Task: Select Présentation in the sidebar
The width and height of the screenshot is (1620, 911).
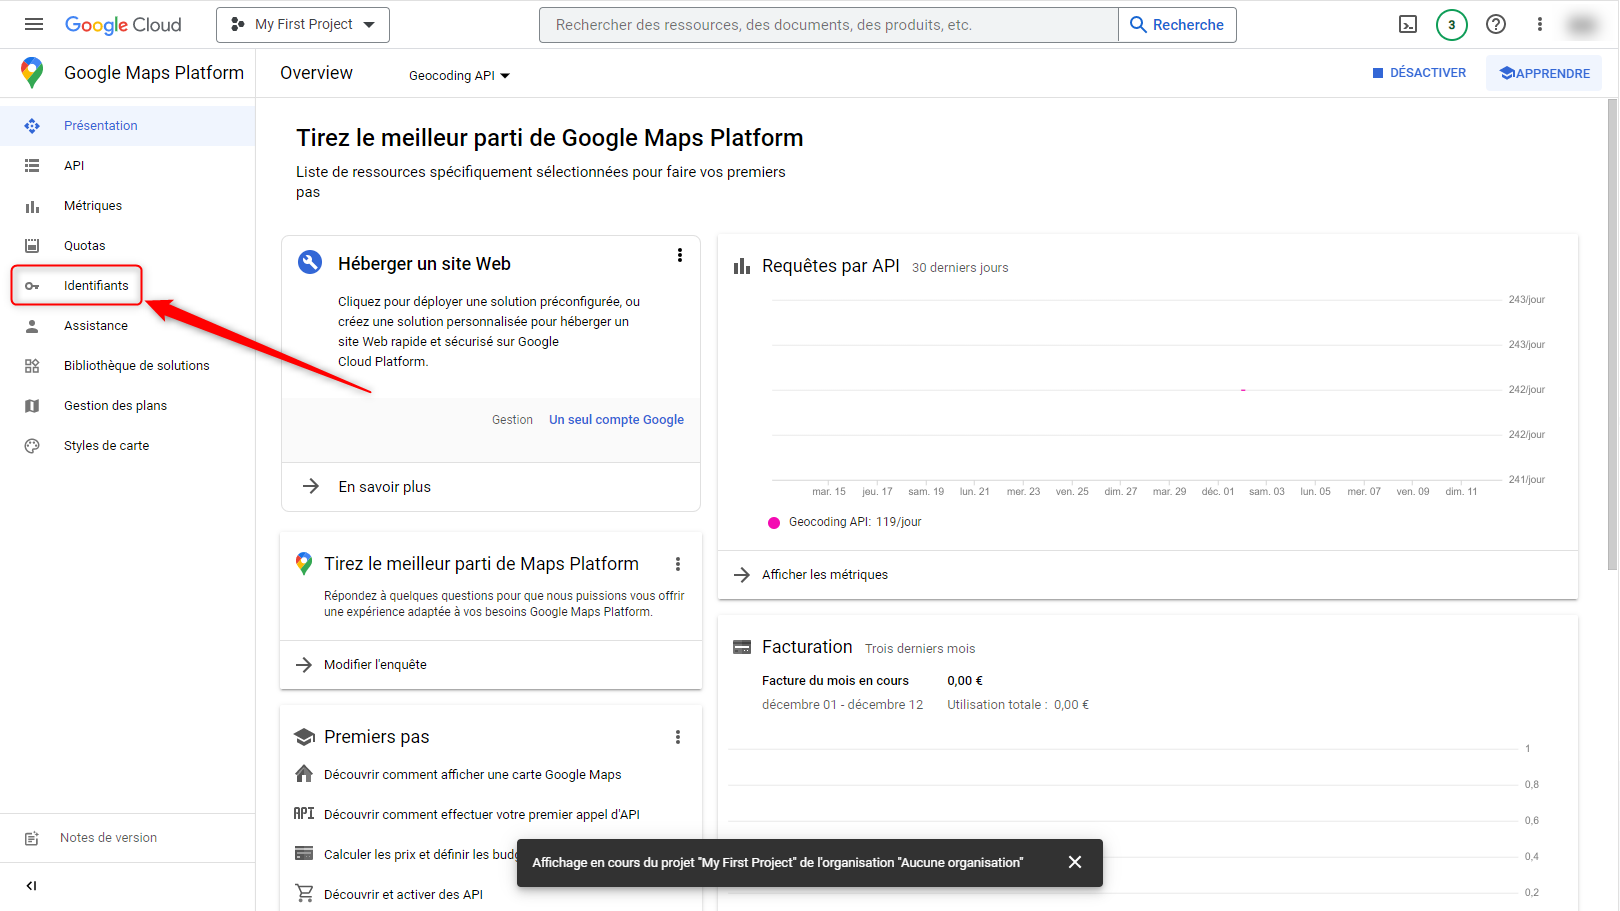Action: pos(127,126)
